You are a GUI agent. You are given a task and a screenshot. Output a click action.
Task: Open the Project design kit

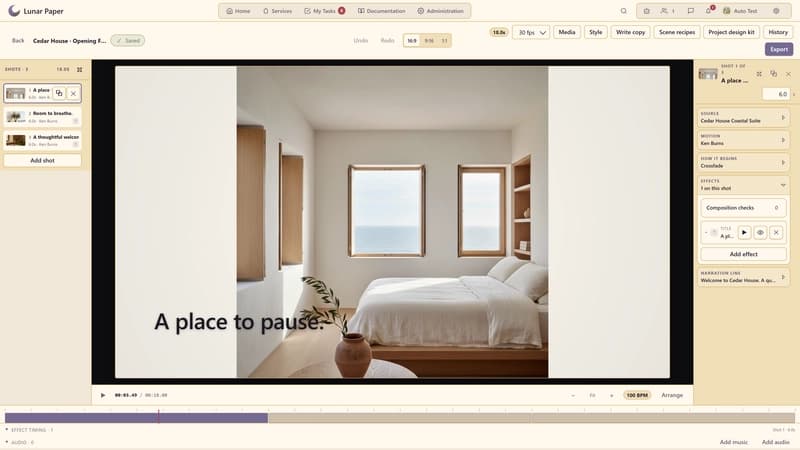(x=731, y=32)
